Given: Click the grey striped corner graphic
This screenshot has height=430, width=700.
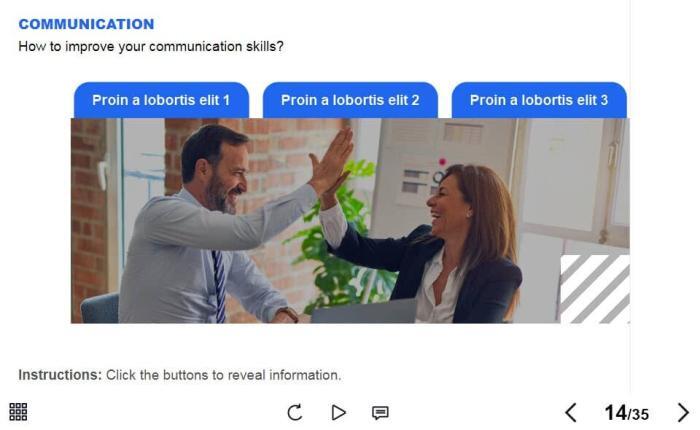Looking at the screenshot, I should (595, 289).
